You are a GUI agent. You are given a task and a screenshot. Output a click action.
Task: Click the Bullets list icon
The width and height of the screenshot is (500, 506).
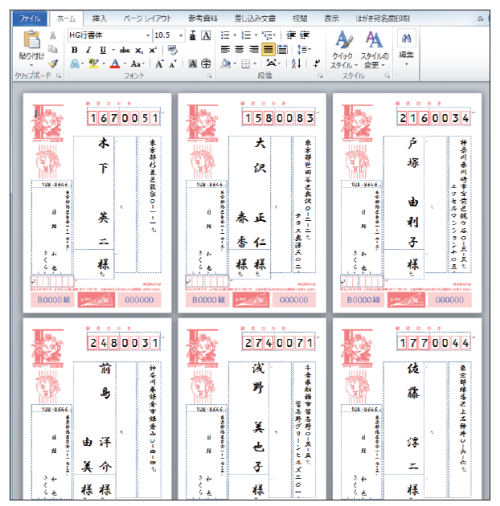click(x=225, y=35)
